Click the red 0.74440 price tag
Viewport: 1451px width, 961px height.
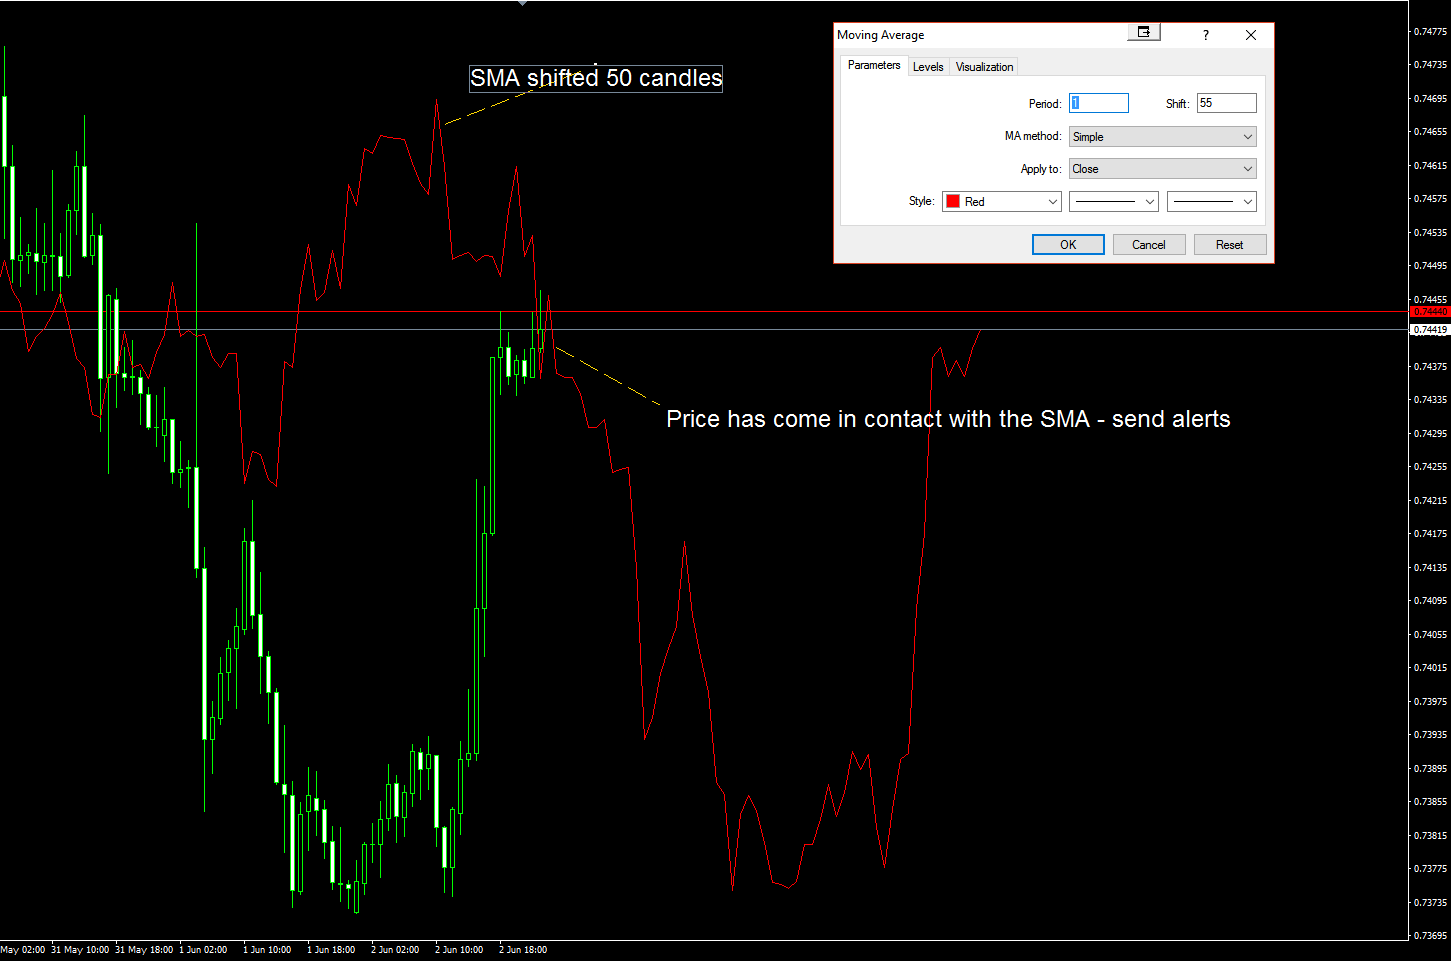click(1430, 312)
